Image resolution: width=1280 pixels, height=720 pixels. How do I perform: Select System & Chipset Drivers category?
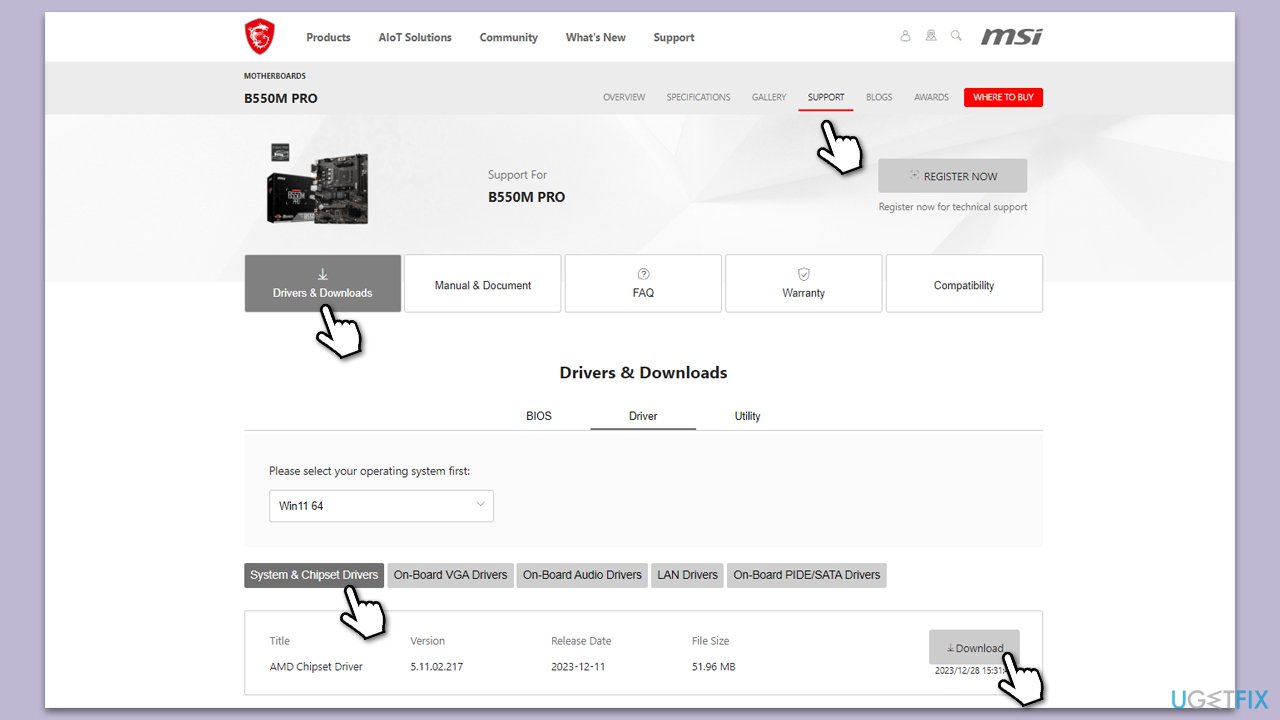point(314,575)
